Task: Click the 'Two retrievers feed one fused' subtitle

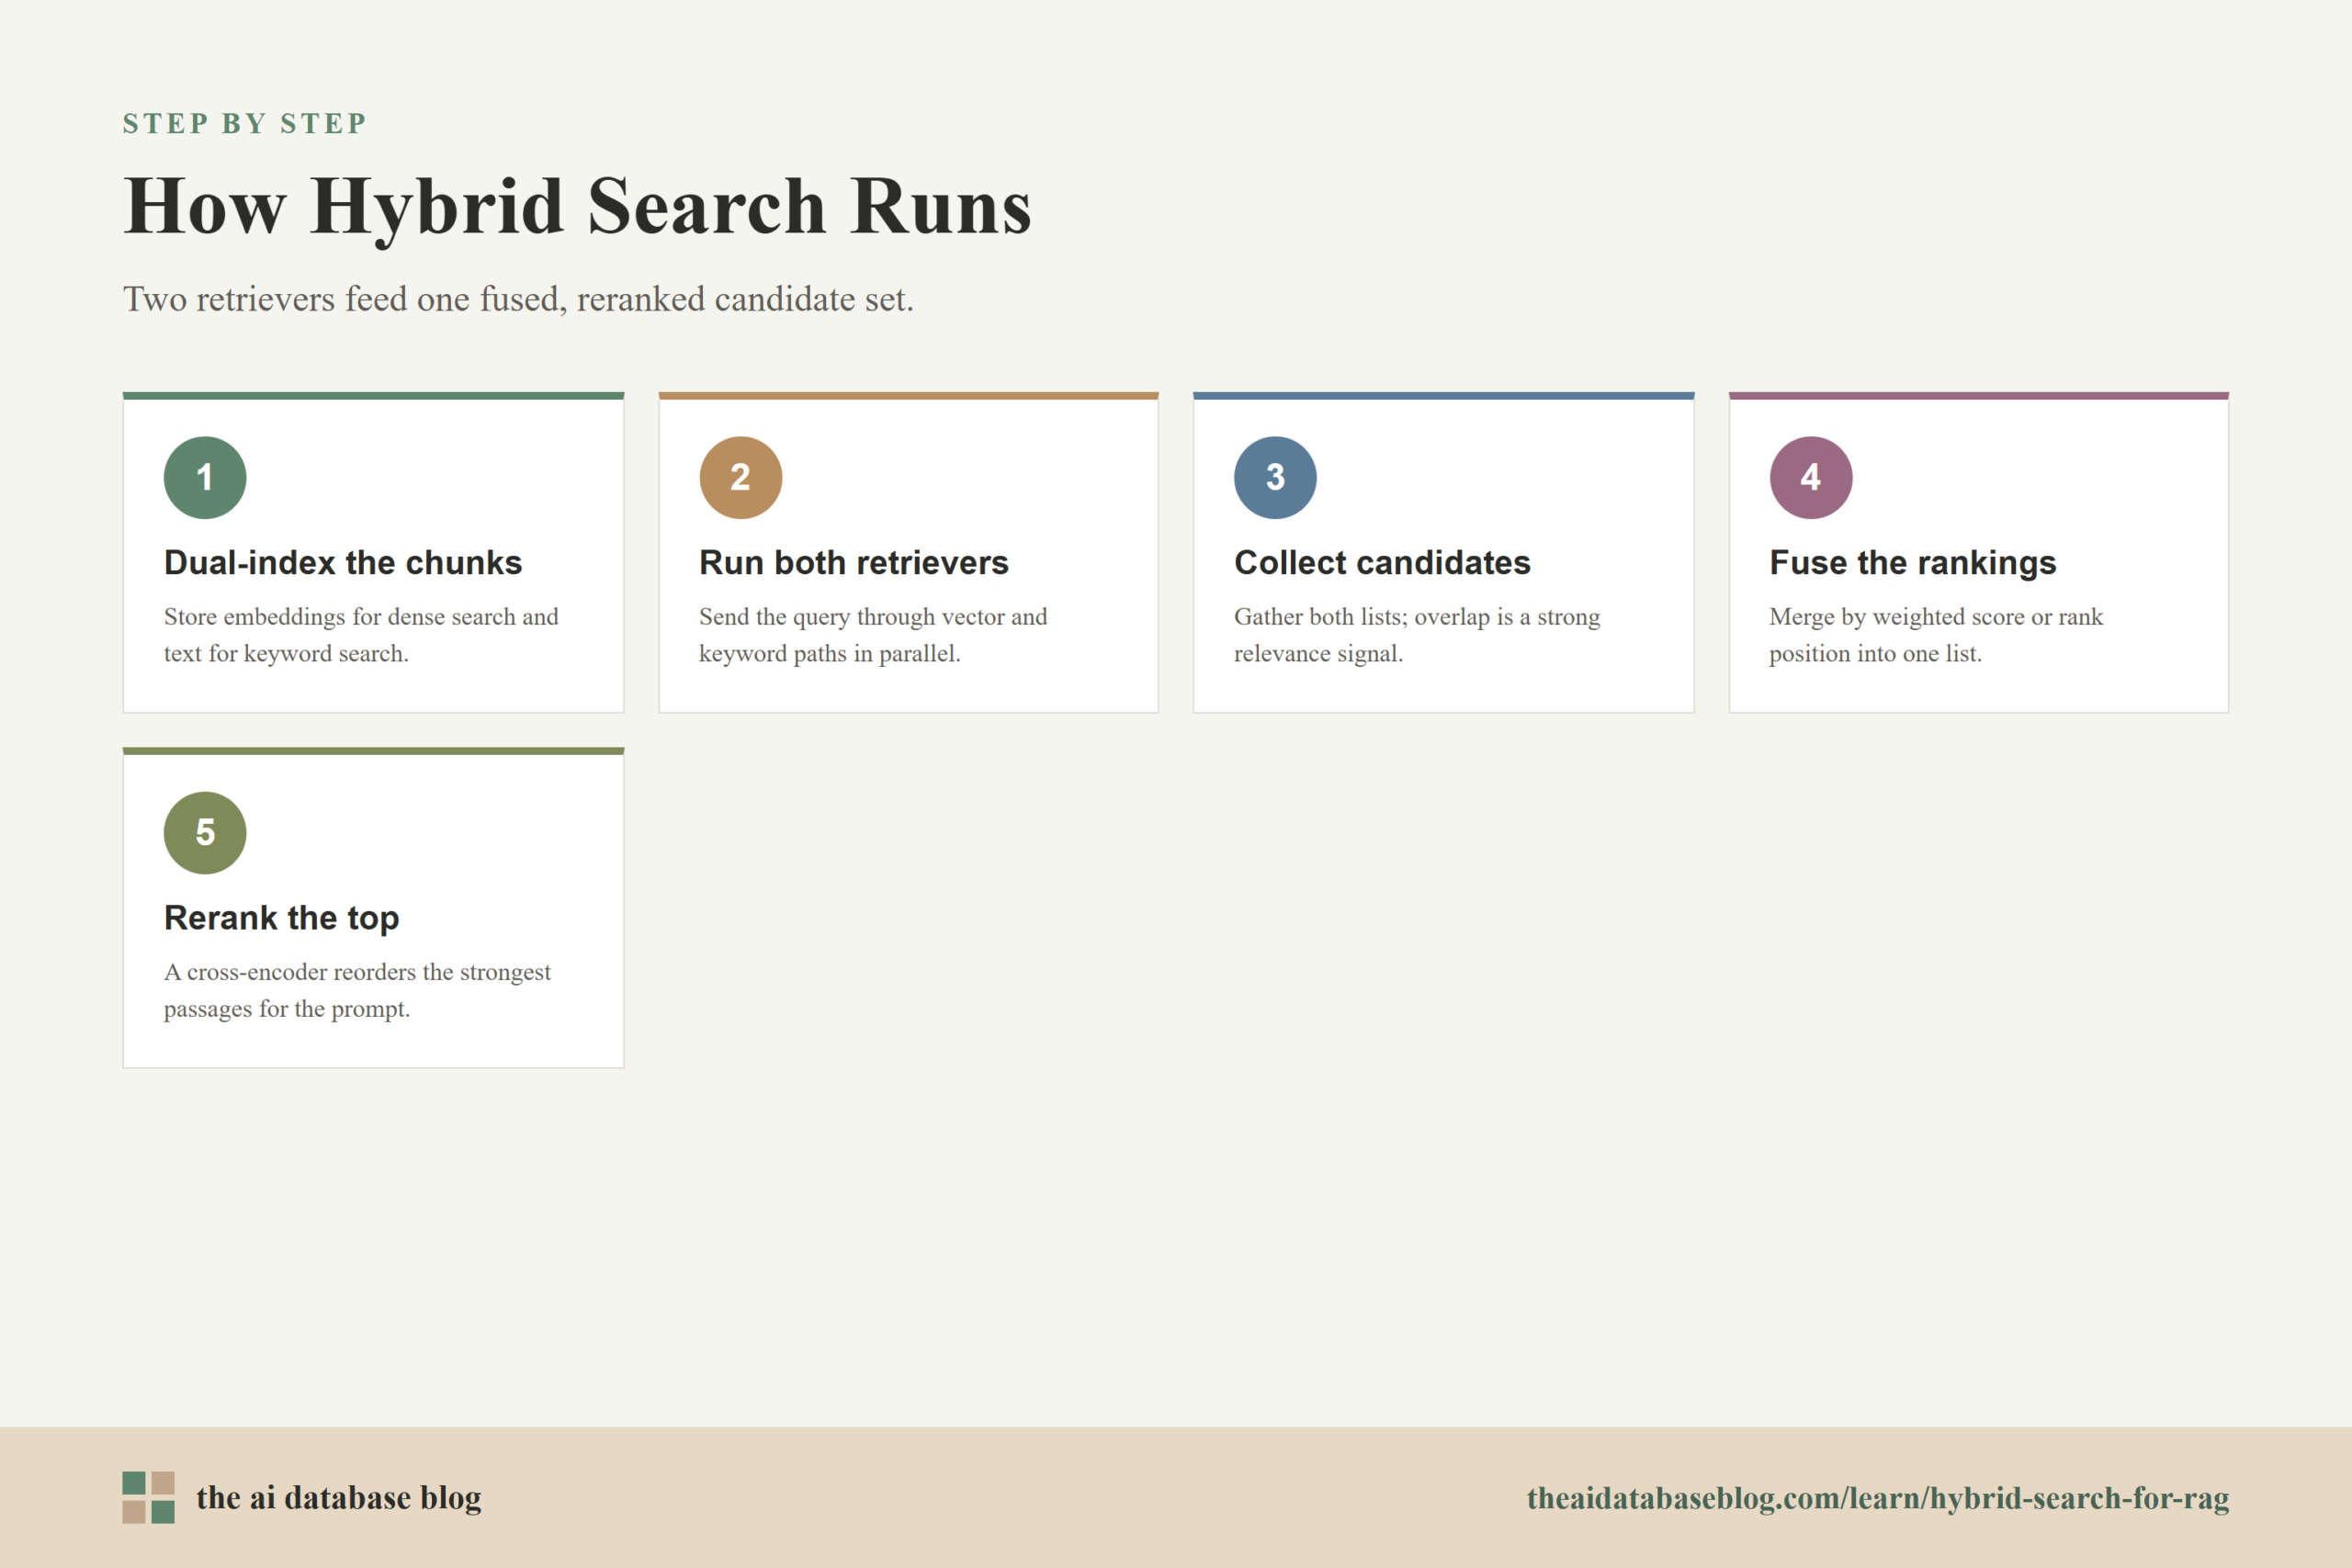Action: click(x=518, y=299)
